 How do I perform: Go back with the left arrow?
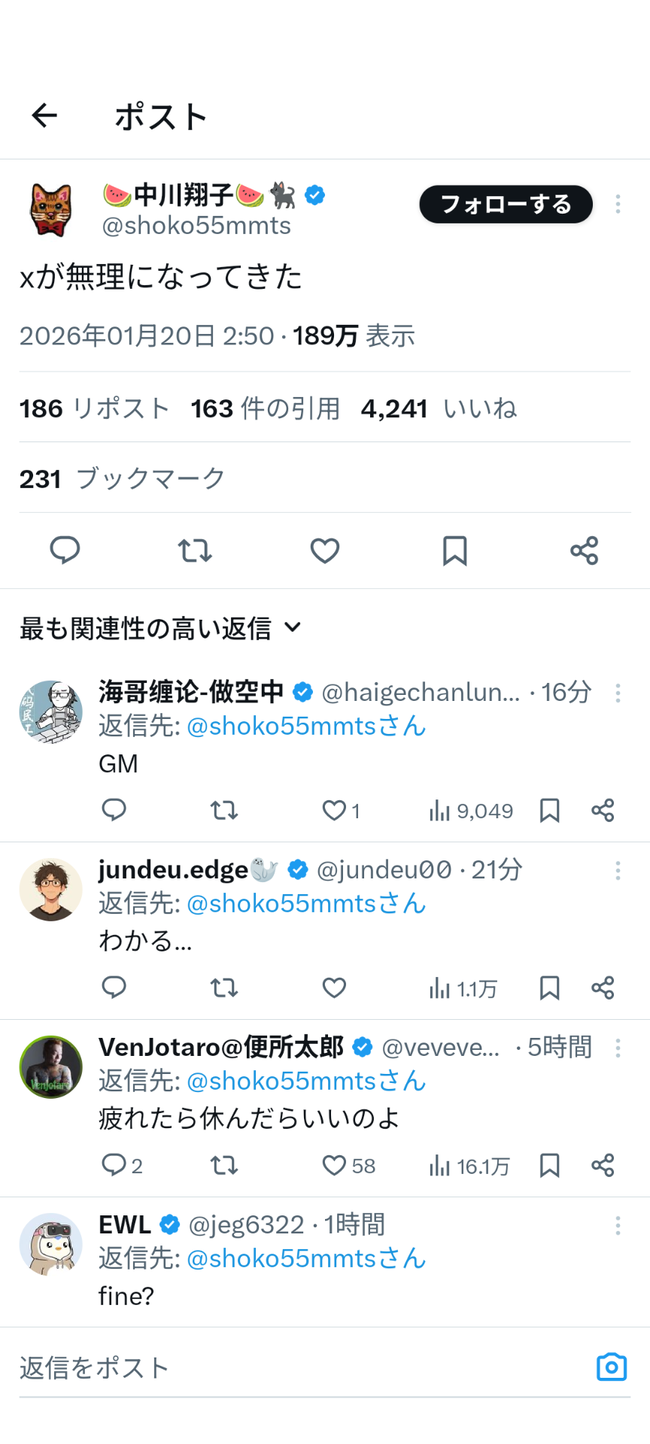click(44, 115)
